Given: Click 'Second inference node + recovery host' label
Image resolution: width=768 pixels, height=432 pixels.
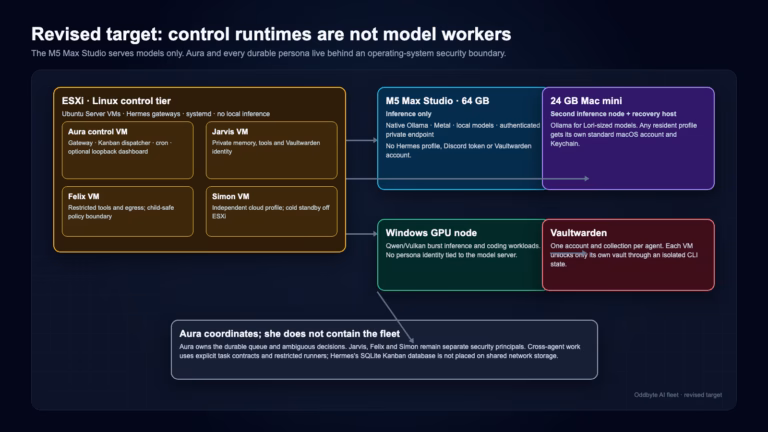Looking at the screenshot, I should click(613, 114).
